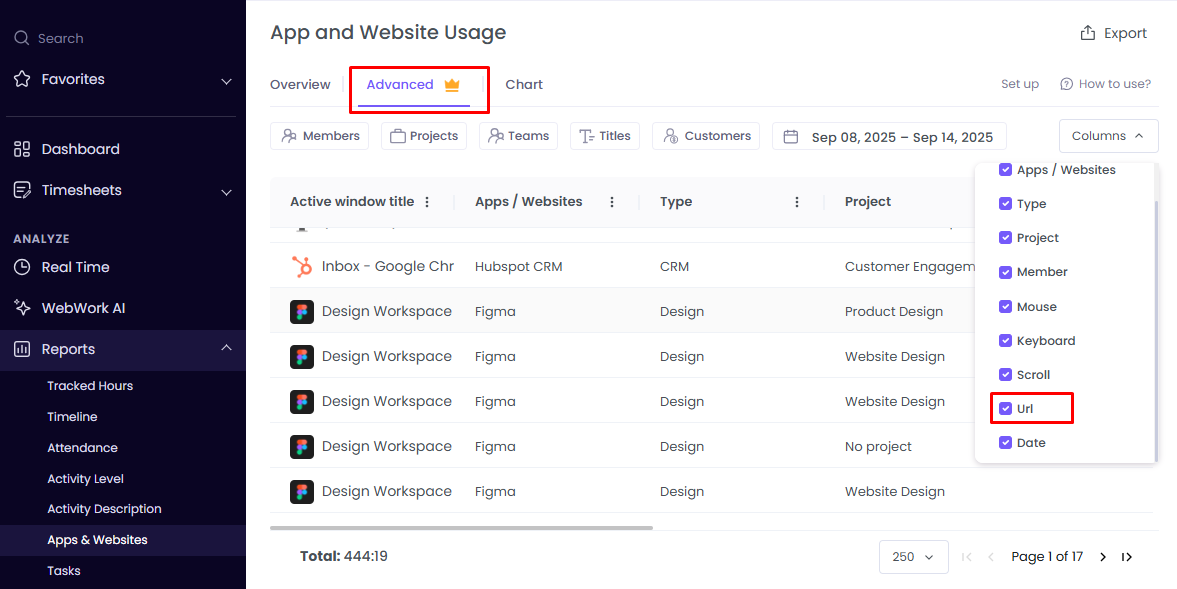Switch to the Chart tab
This screenshot has width=1177, height=589.
coord(524,84)
